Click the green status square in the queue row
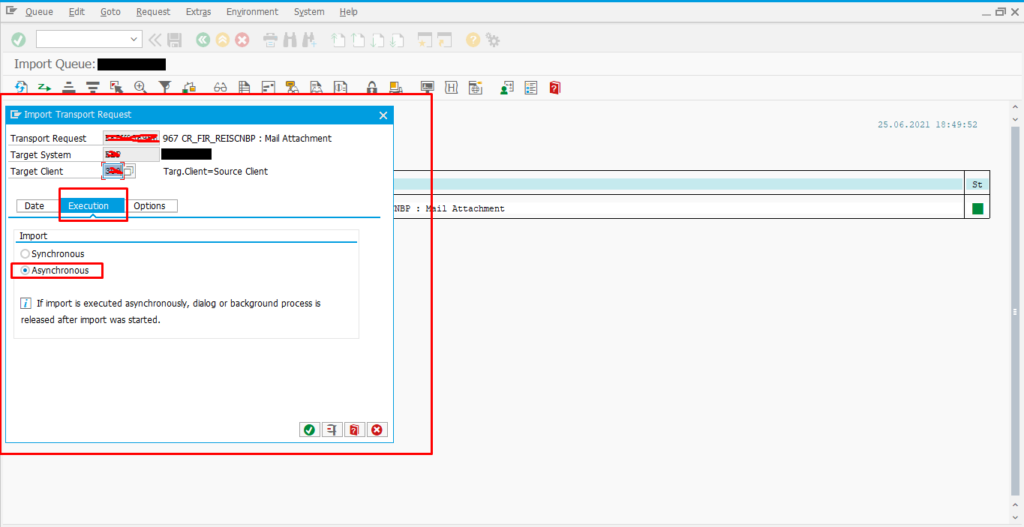This screenshot has height=527, width=1024. (x=978, y=209)
